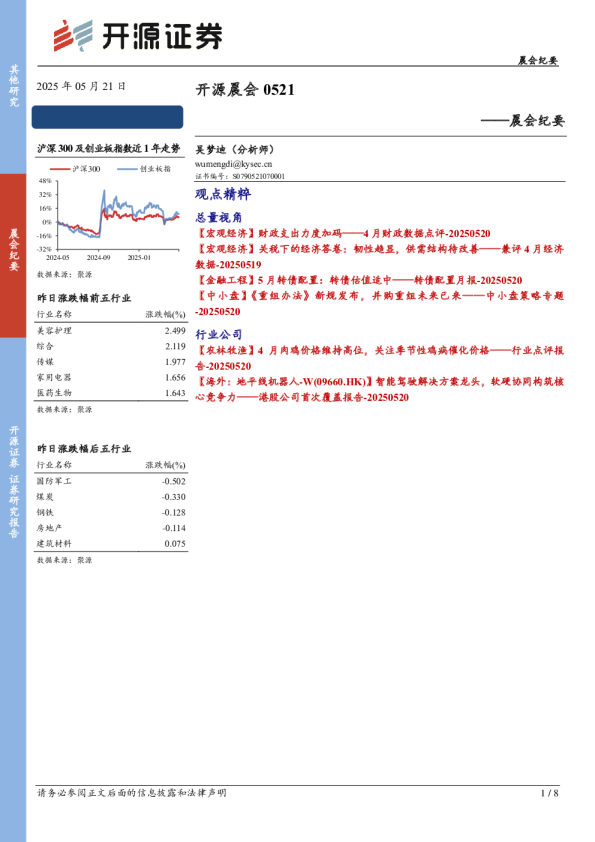Click the 医药生物 row
Screen dimensions: 595x842
pos(111,393)
